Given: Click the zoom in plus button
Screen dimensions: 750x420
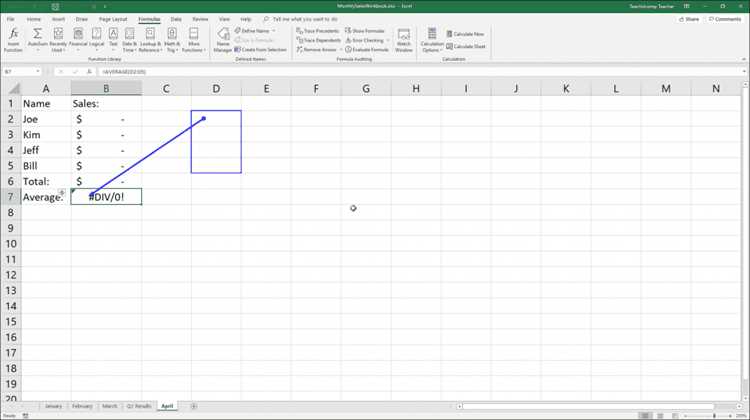Looking at the screenshot, I should [x=731, y=416].
